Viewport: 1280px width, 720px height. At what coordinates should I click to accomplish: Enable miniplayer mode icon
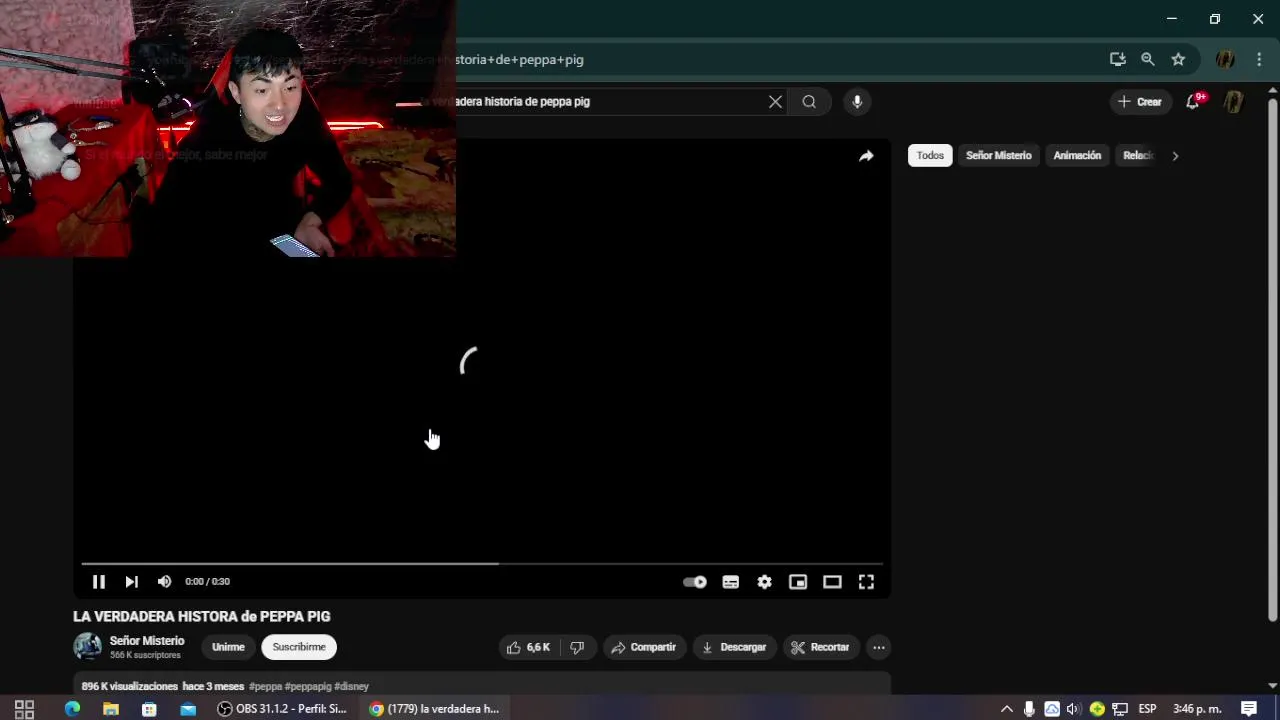(798, 582)
